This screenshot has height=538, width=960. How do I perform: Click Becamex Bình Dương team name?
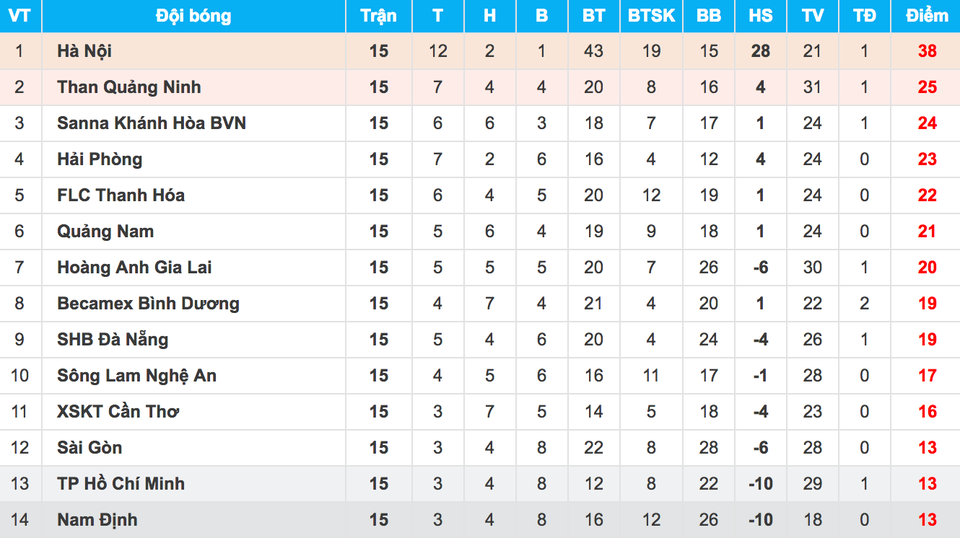pyautogui.click(x=148, y=304)
